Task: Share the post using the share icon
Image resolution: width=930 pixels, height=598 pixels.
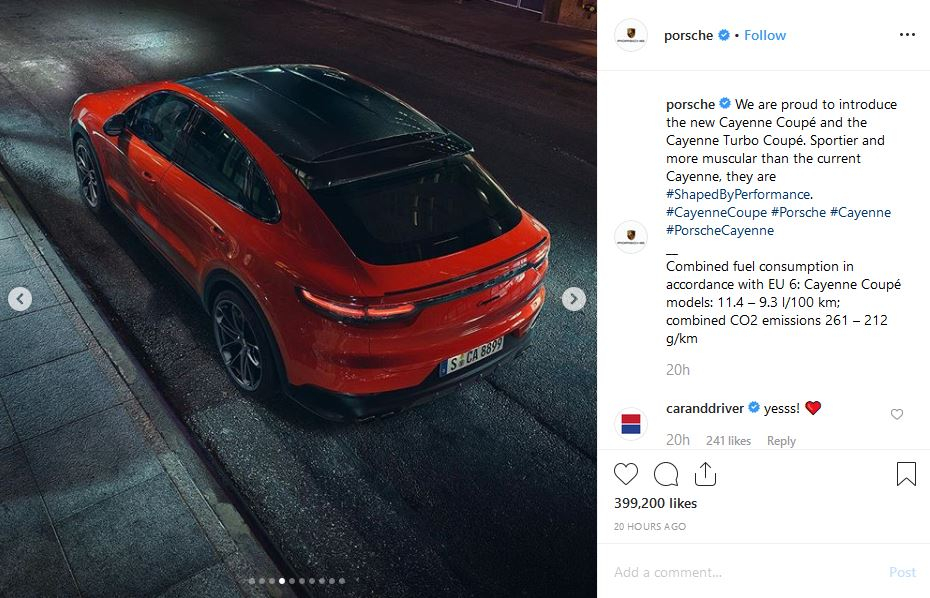Action: point(705,474)
